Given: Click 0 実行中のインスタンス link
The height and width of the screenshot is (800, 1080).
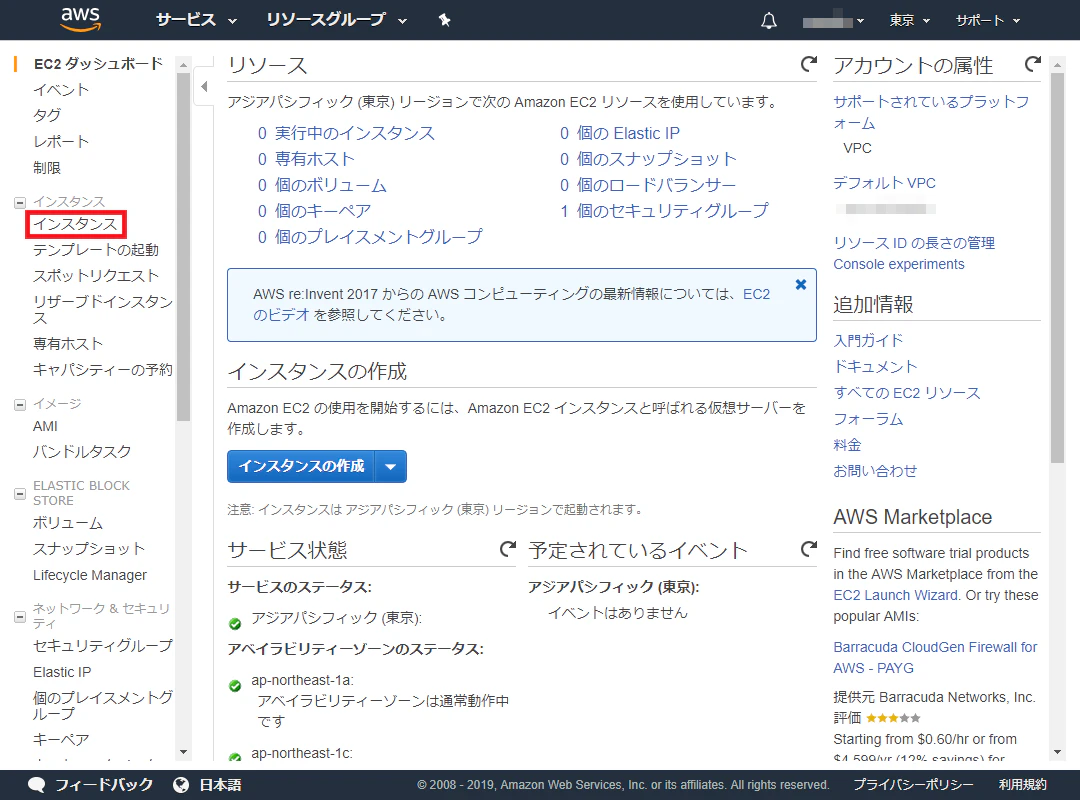Looking at the screenshot, I should [346, 133].
